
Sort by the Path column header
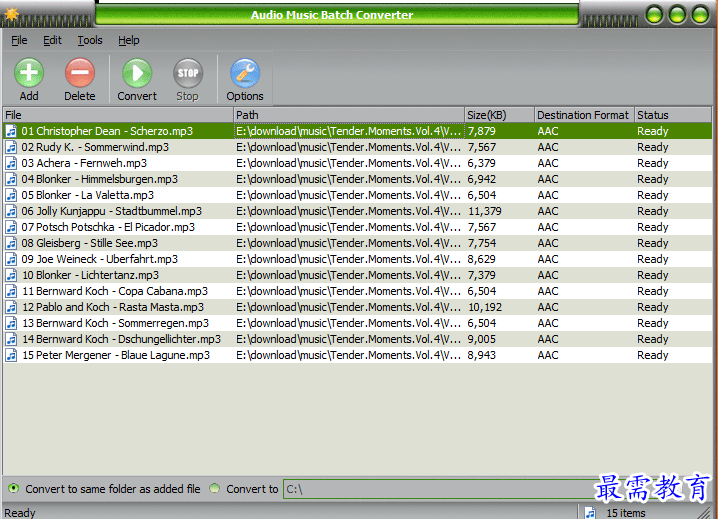click(349, 115)
